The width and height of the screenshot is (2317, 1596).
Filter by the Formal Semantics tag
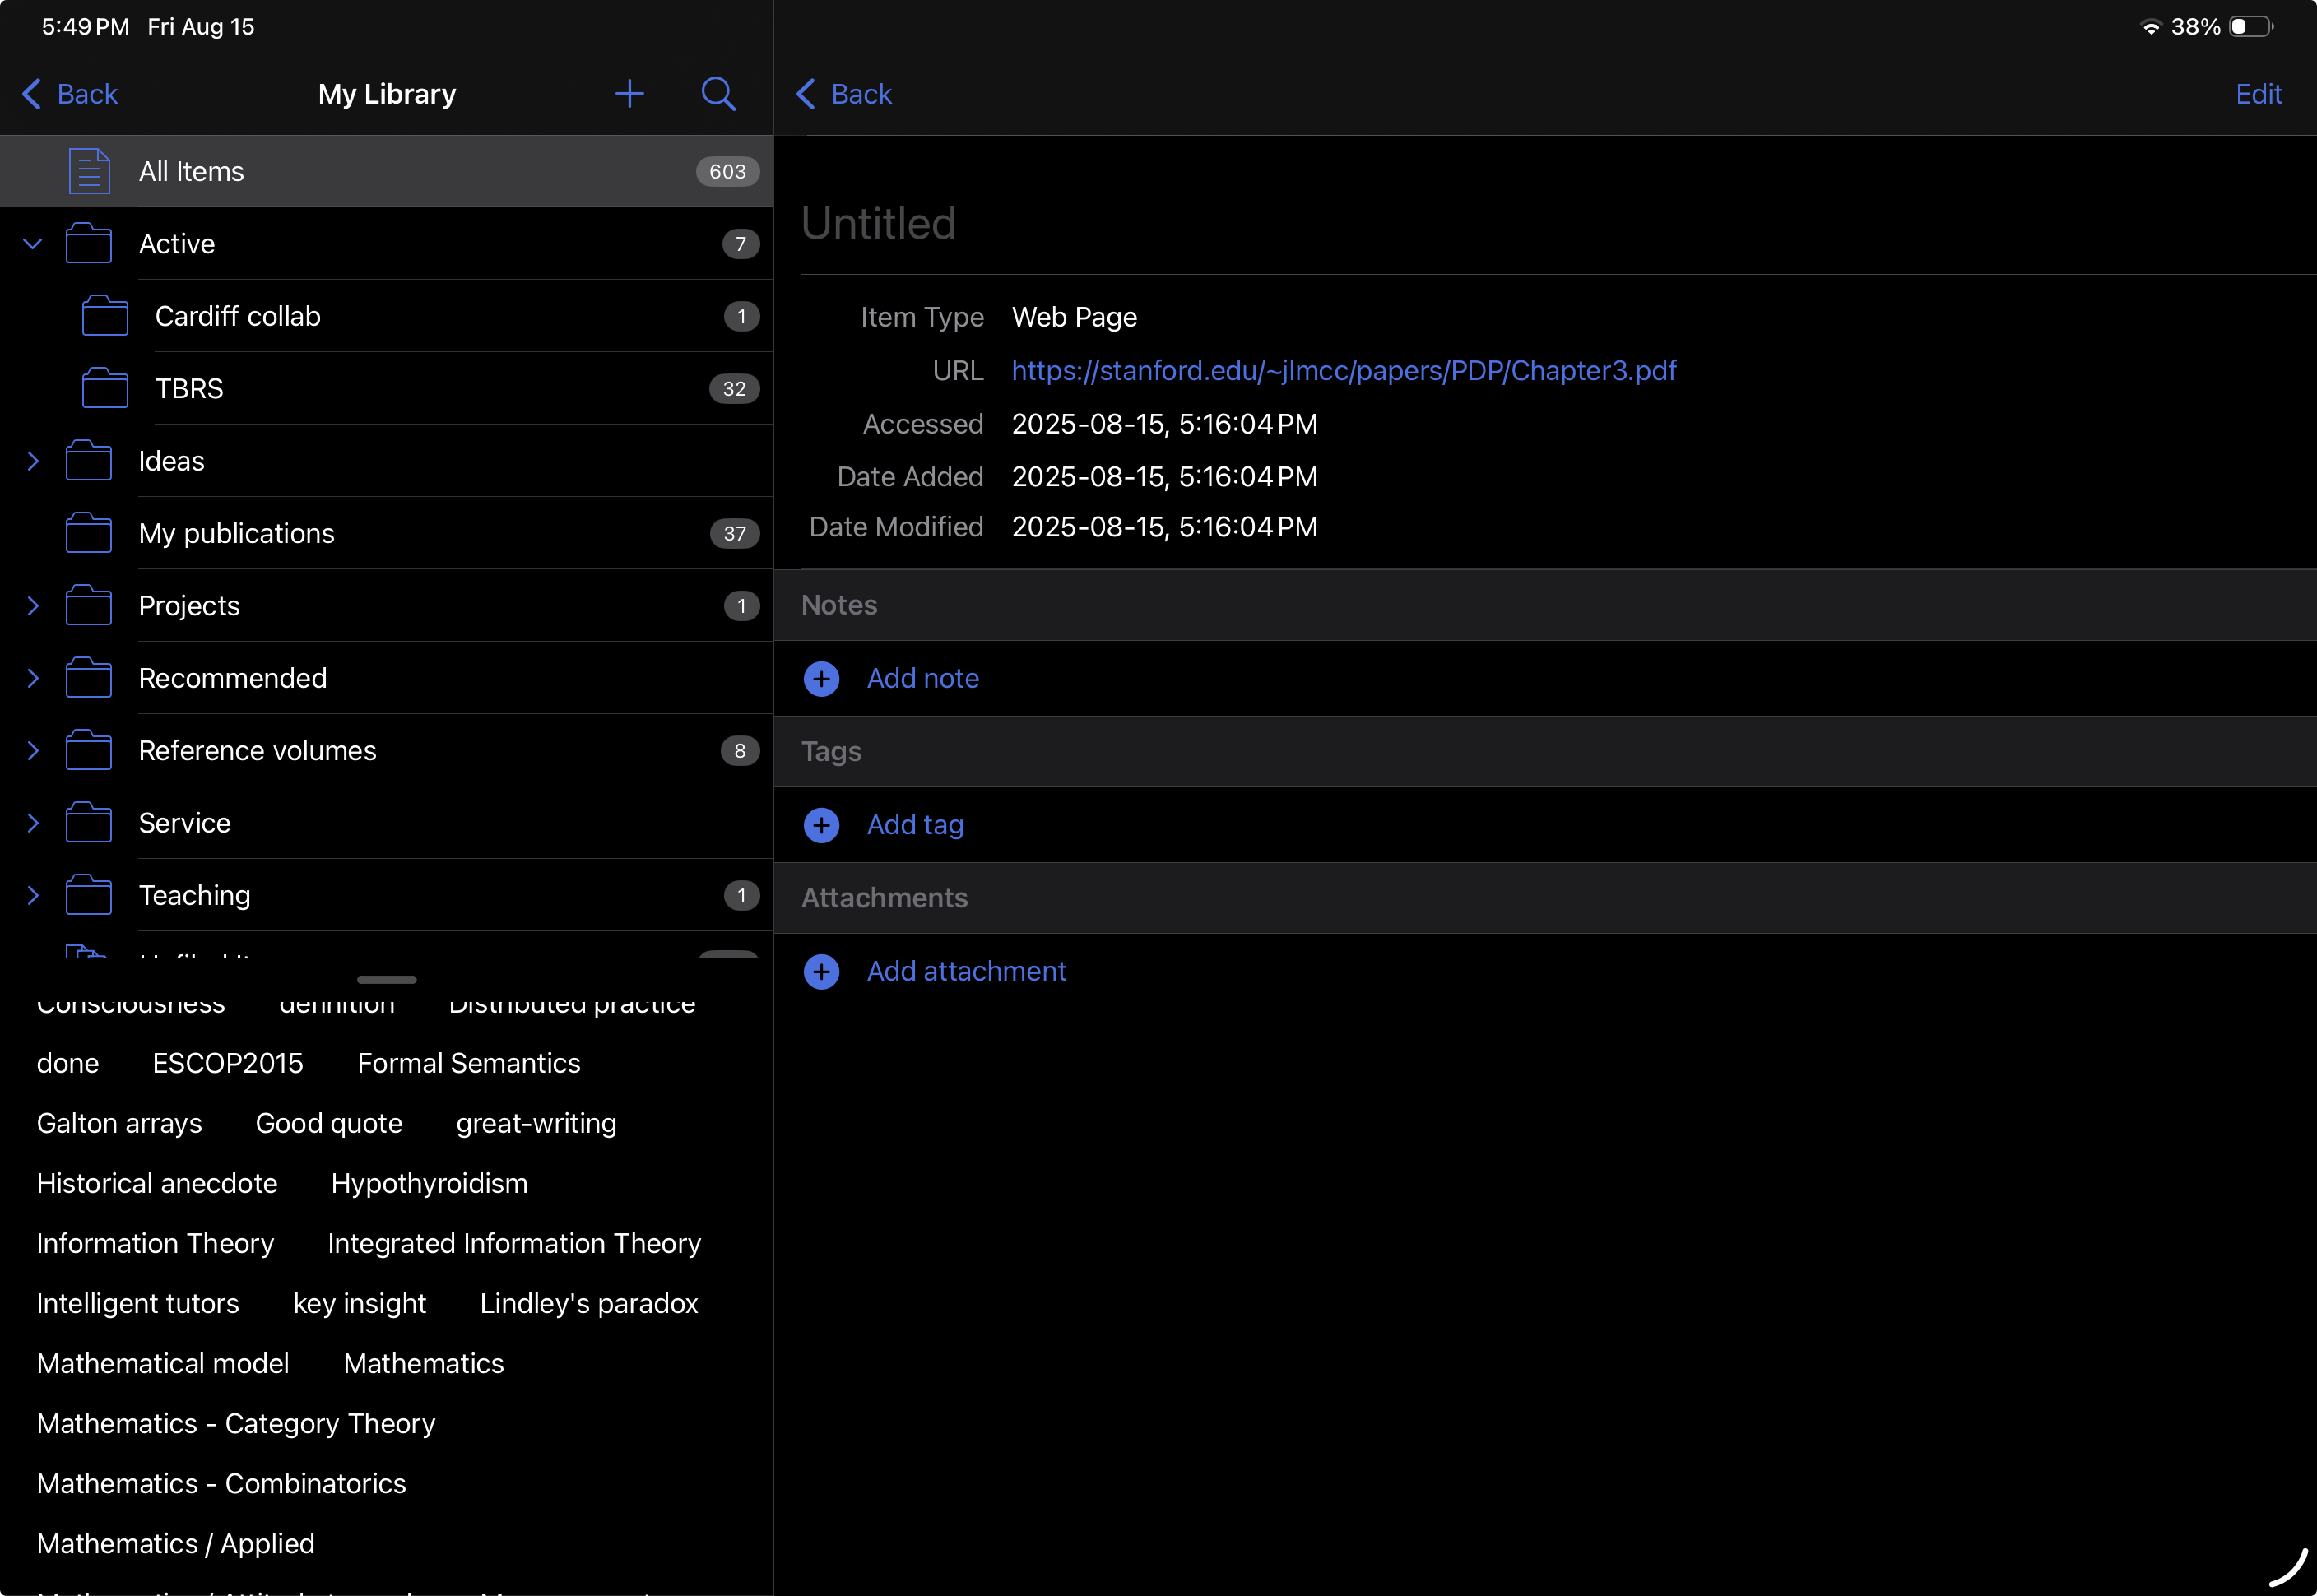tap(468, 1063)
